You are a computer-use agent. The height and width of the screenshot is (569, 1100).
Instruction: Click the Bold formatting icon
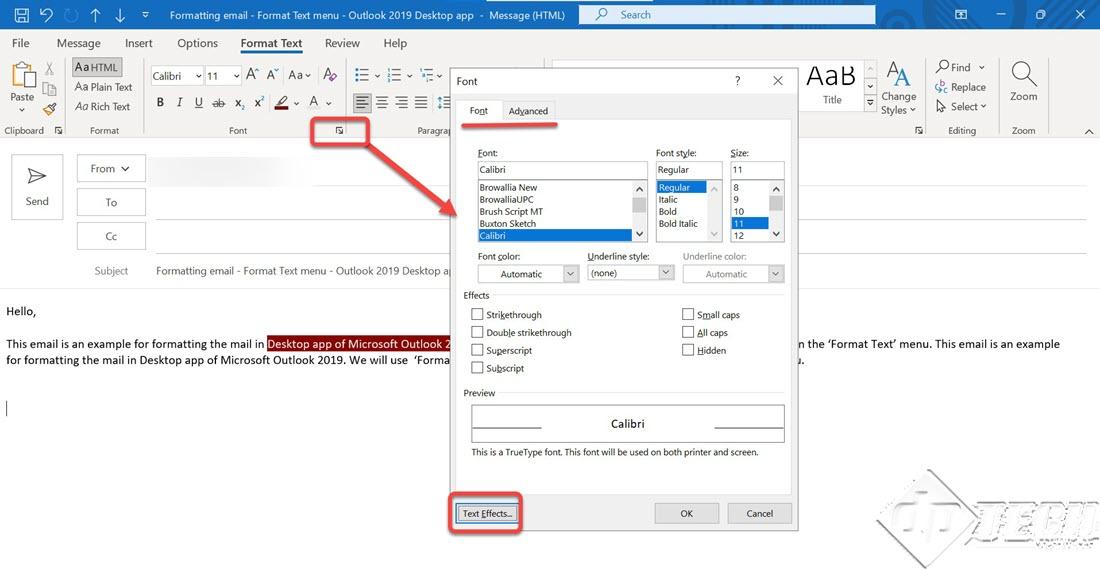160,103
